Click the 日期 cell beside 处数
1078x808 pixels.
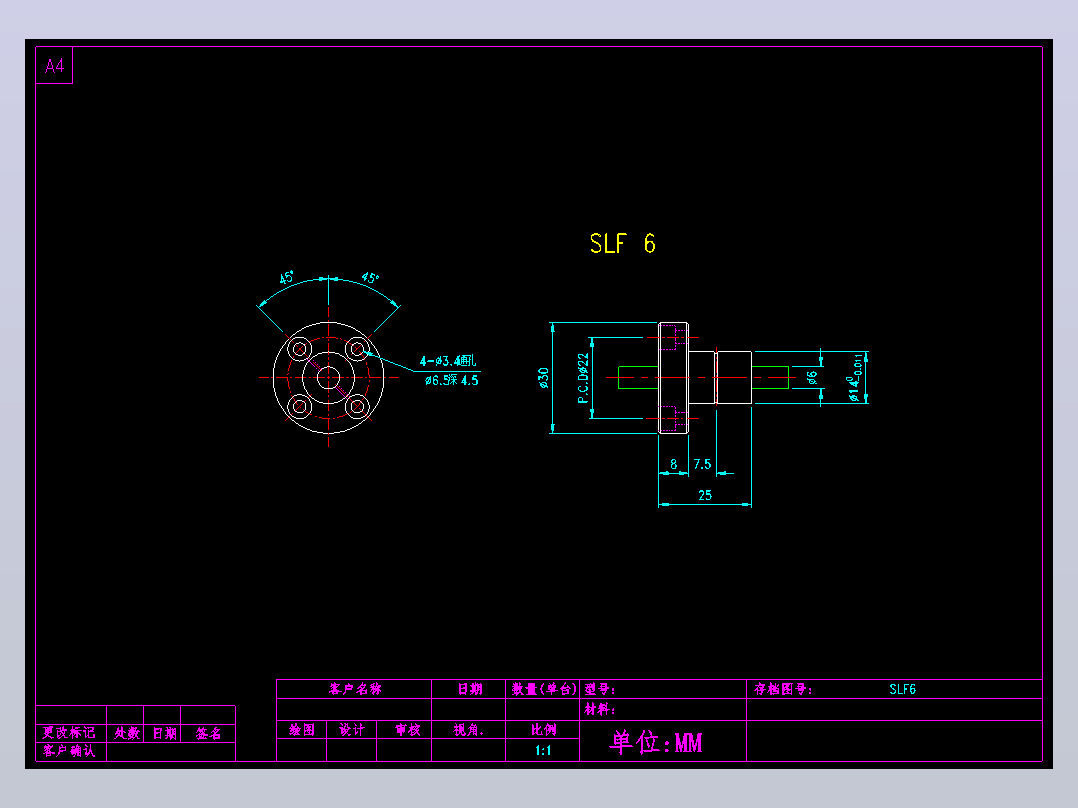click(164, 734)
